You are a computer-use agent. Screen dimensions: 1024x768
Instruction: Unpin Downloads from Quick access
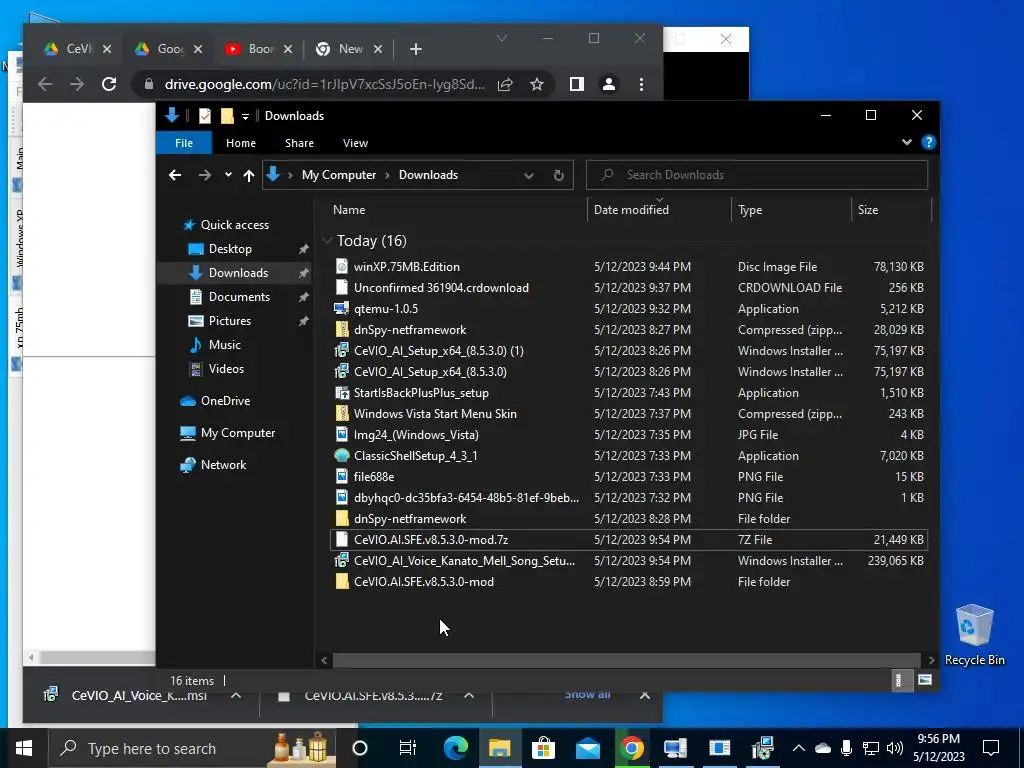coord(303,273)
